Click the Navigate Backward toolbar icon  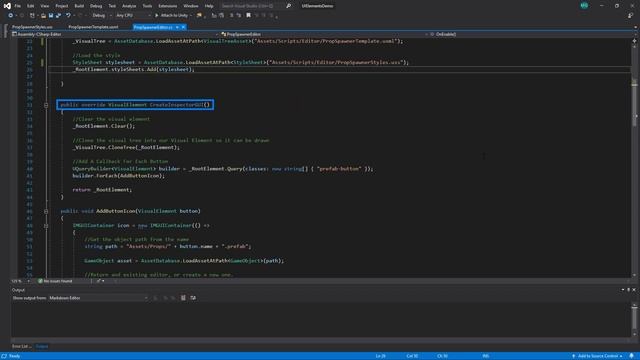(10, 16)
